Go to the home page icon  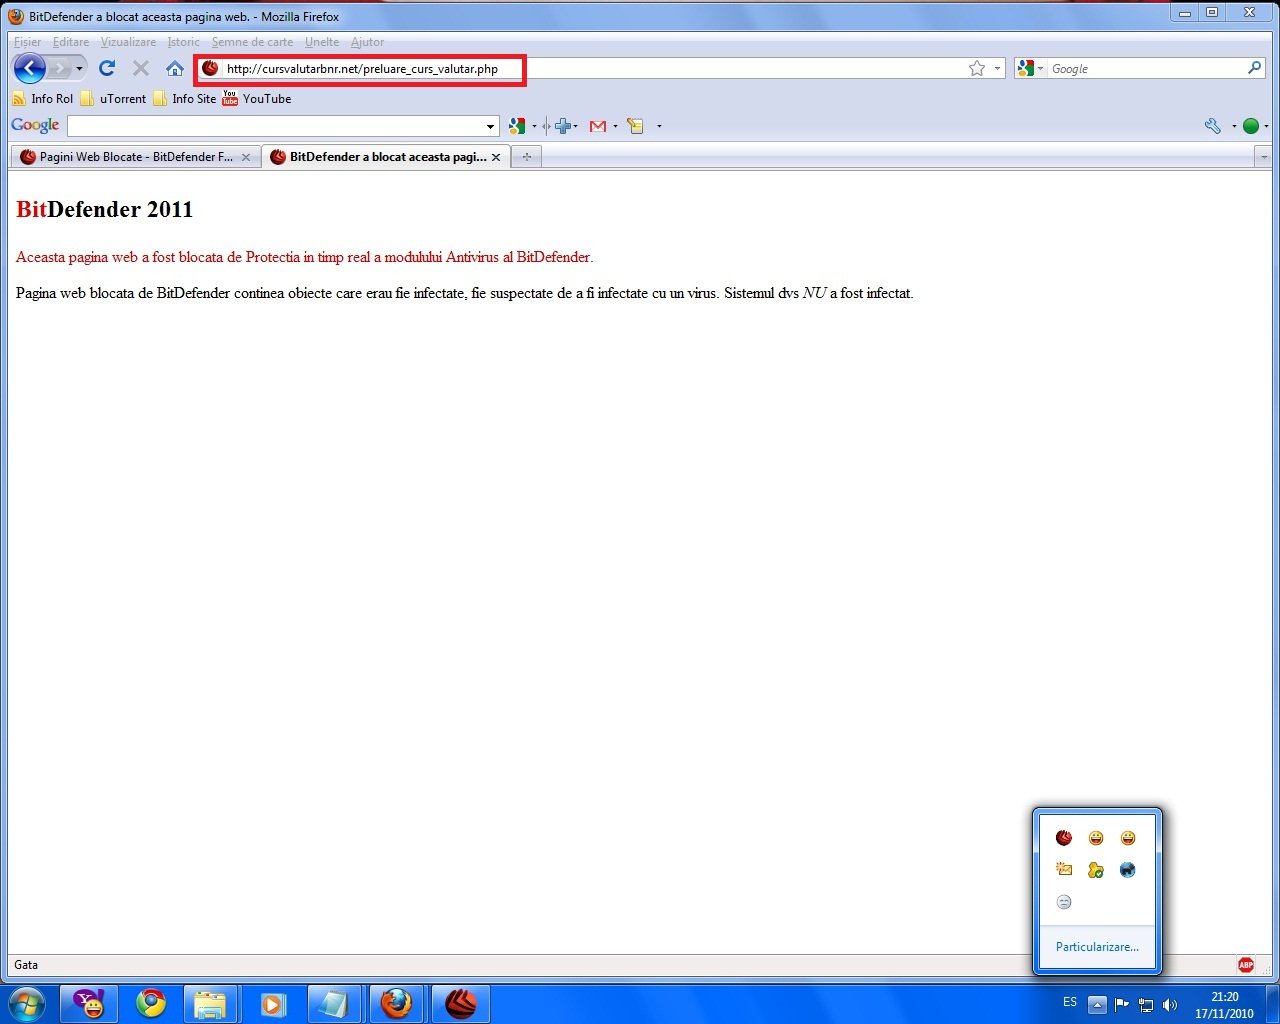point(175,68)
